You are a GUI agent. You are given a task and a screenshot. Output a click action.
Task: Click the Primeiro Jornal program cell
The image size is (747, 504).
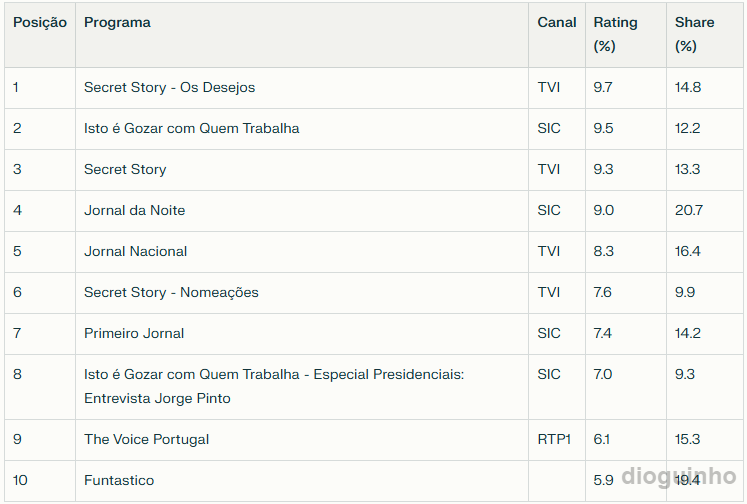pos(134,333)
